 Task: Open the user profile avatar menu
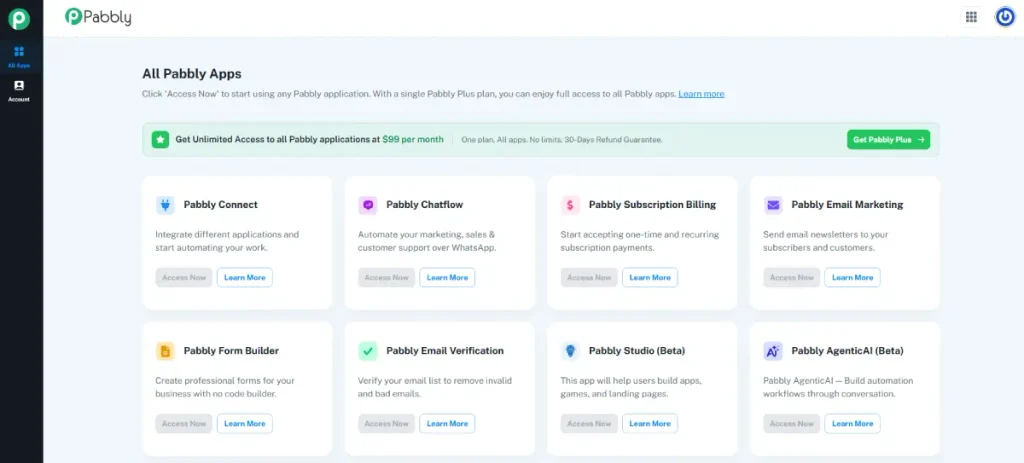coord(1004,17)
